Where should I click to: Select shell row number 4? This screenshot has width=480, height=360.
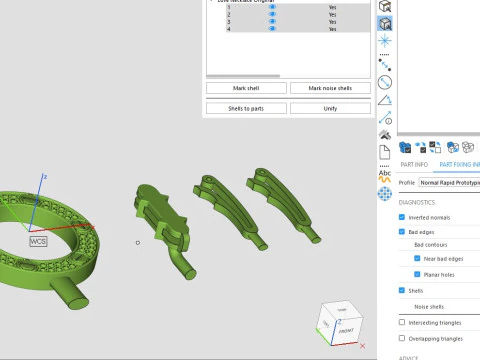[298, 29]
